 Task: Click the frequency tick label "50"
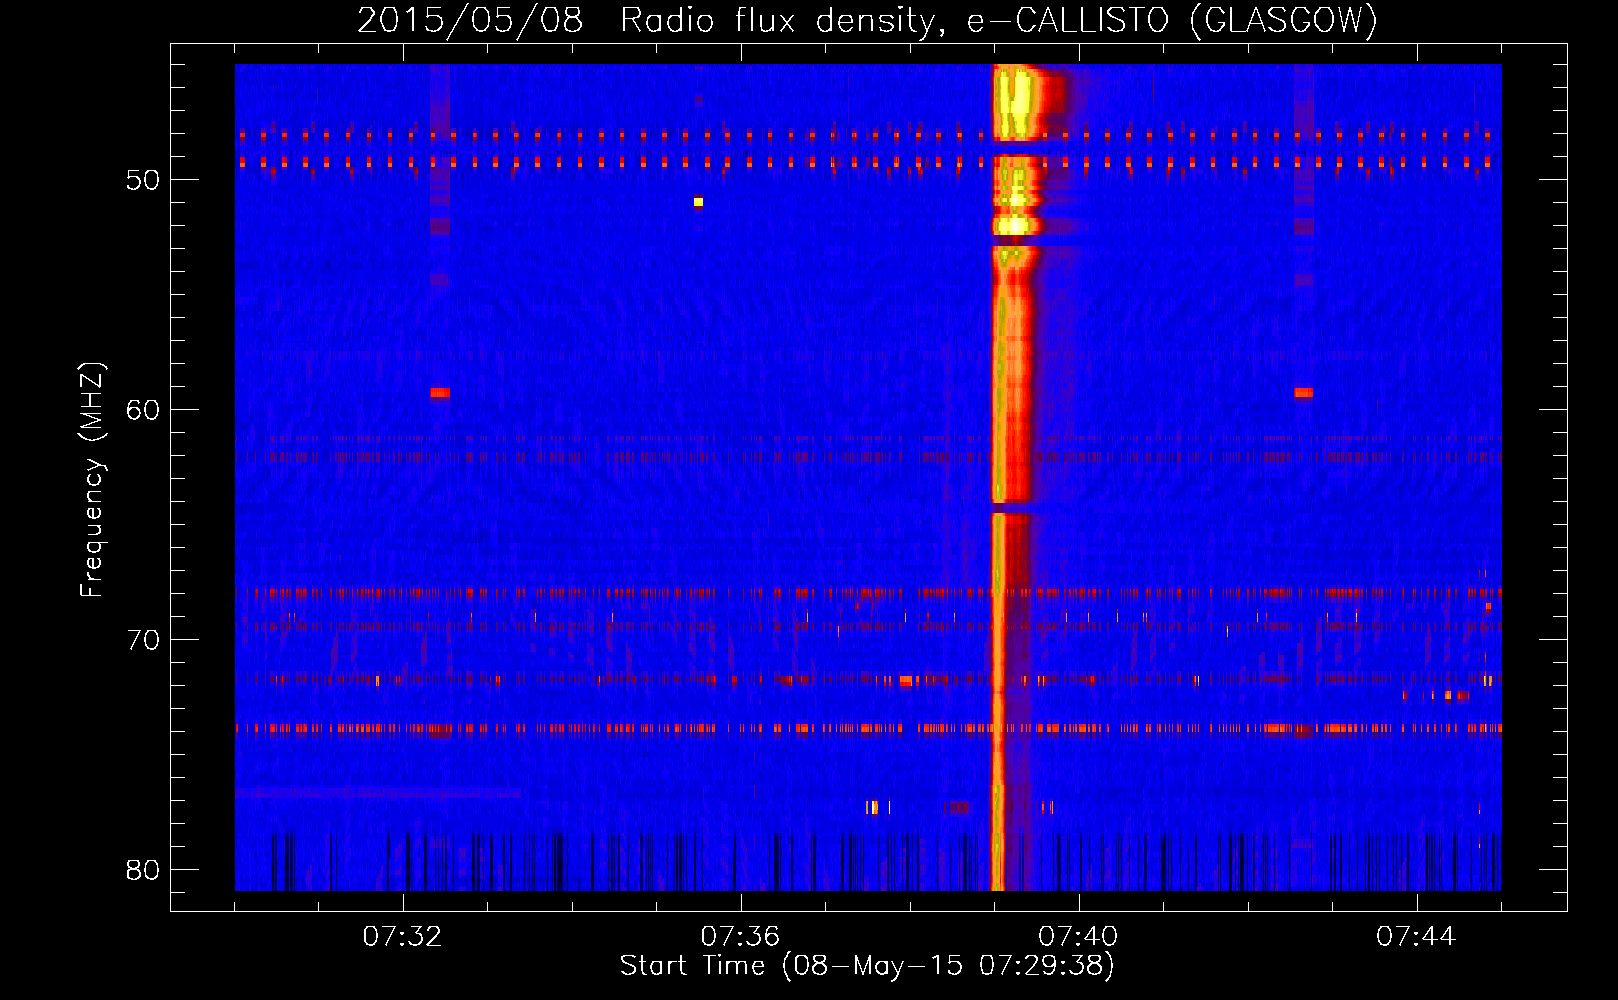tap(143, 180)
